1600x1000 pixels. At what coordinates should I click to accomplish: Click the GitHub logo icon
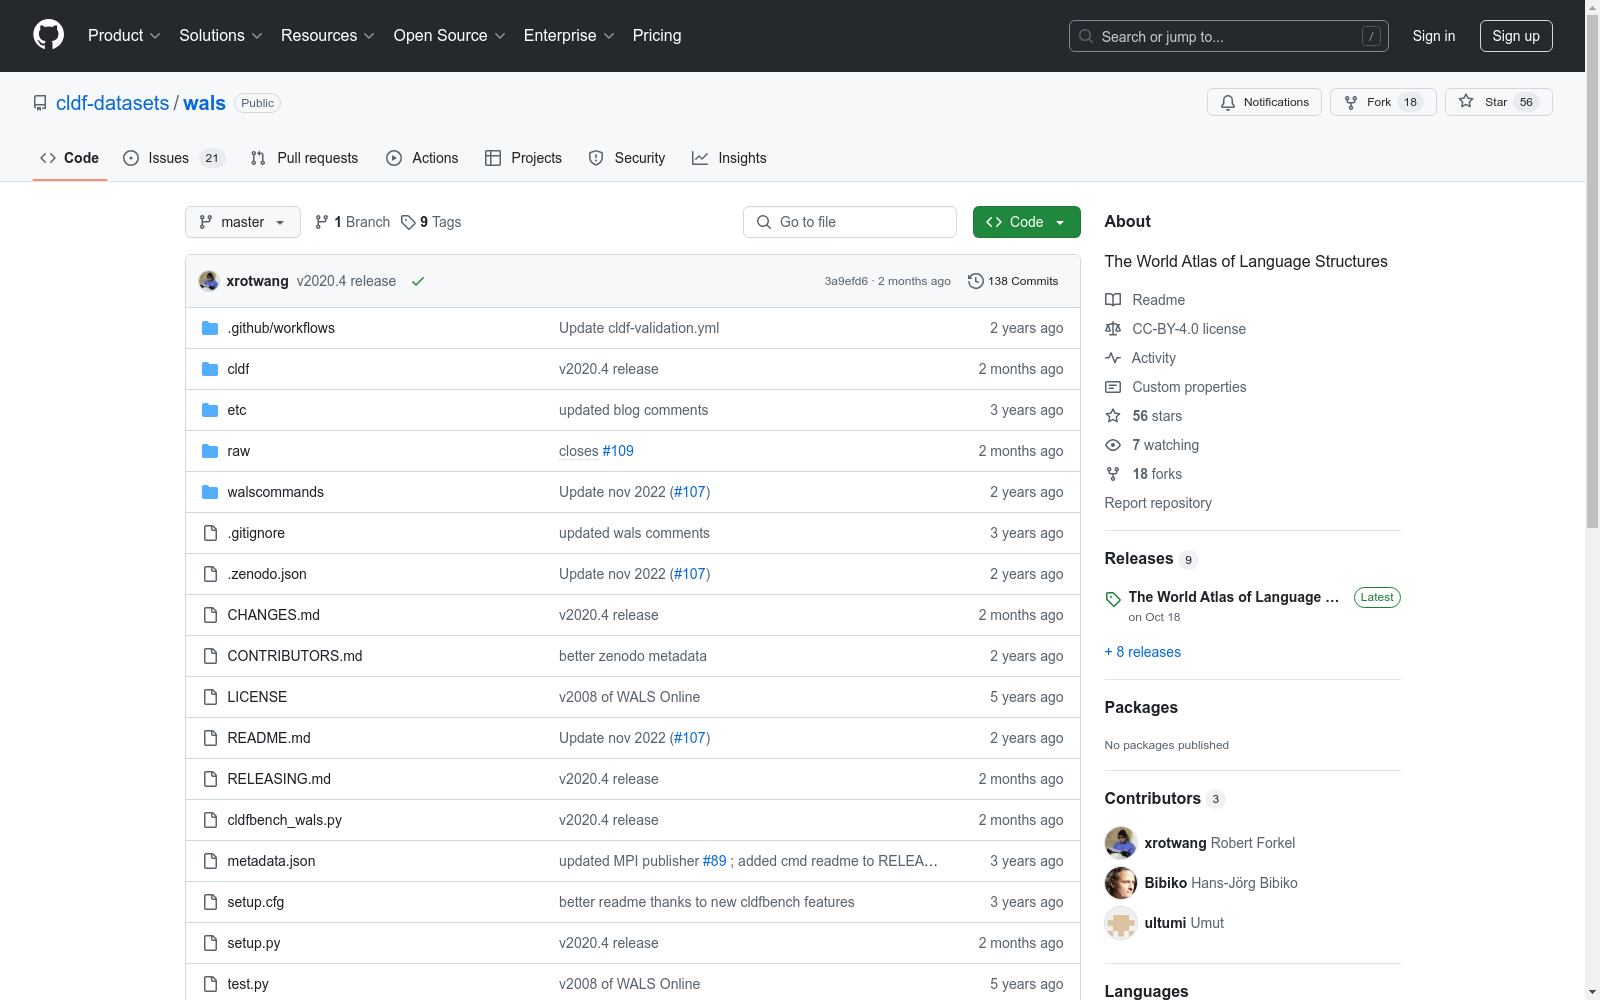pyautogui.click(x=48, y=35)
